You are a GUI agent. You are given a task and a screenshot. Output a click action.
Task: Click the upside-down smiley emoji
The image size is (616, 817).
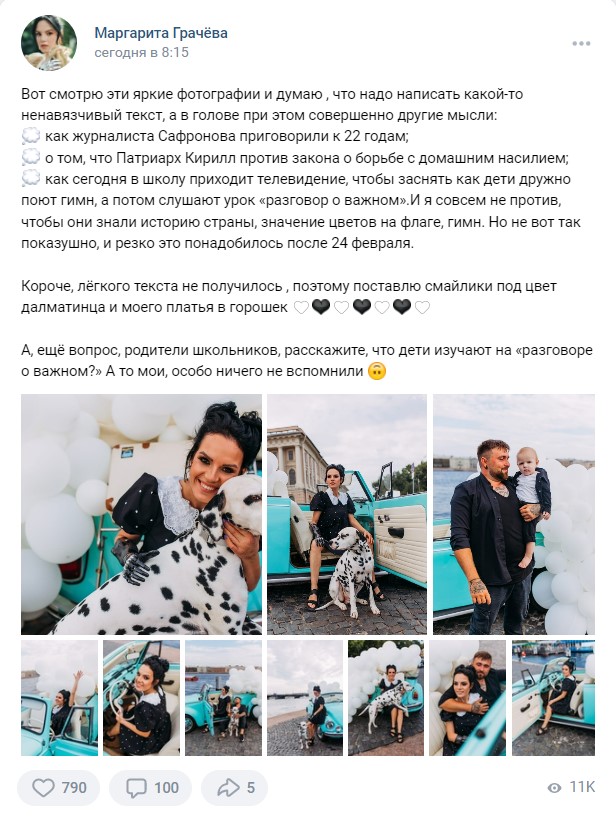377,372
